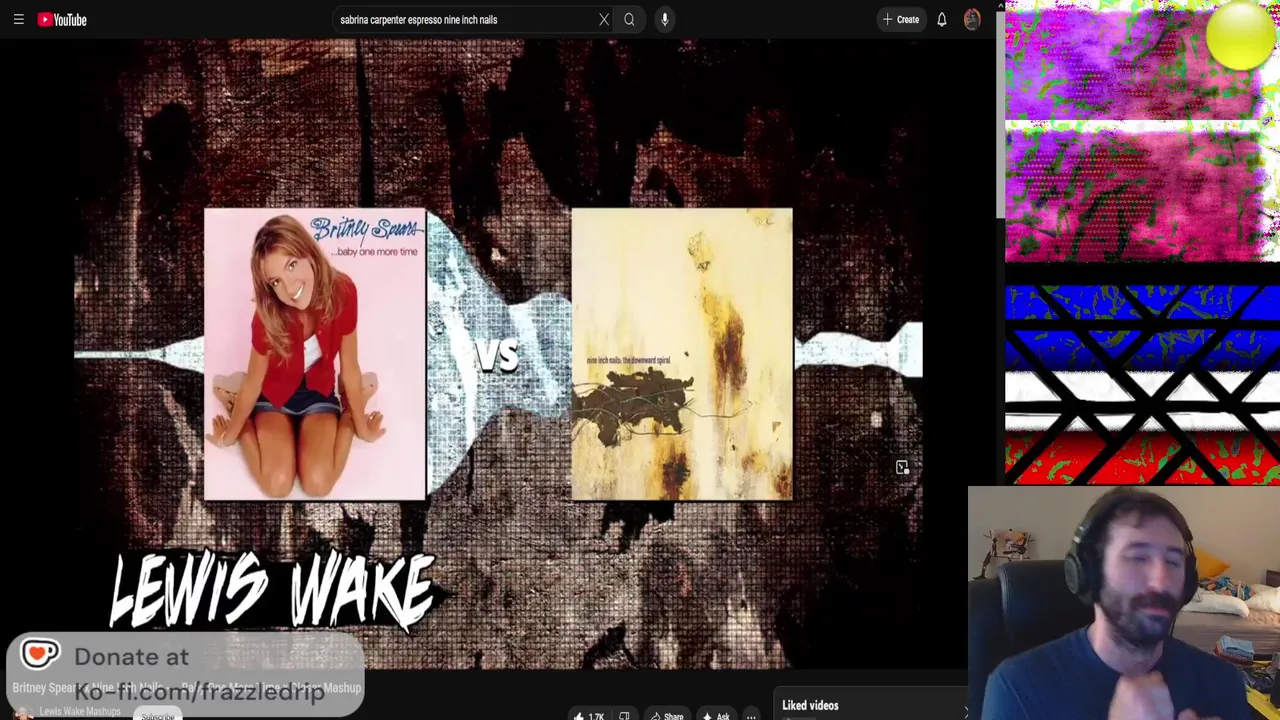Open the notifications bell
The width and height of the screenshot is (1280, 720).
(941, 19)
